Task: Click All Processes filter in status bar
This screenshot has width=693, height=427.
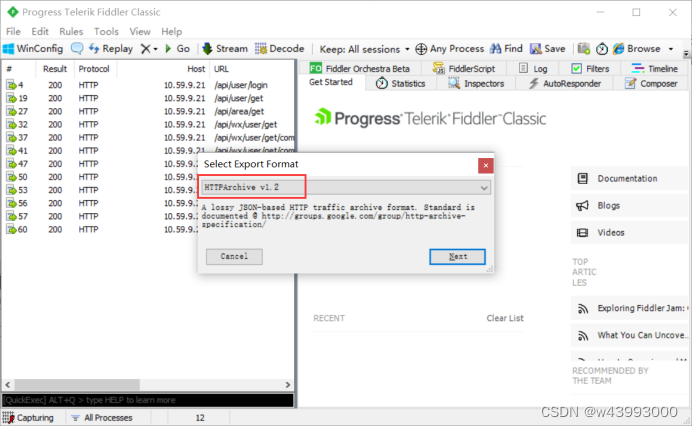Action: 102,418
